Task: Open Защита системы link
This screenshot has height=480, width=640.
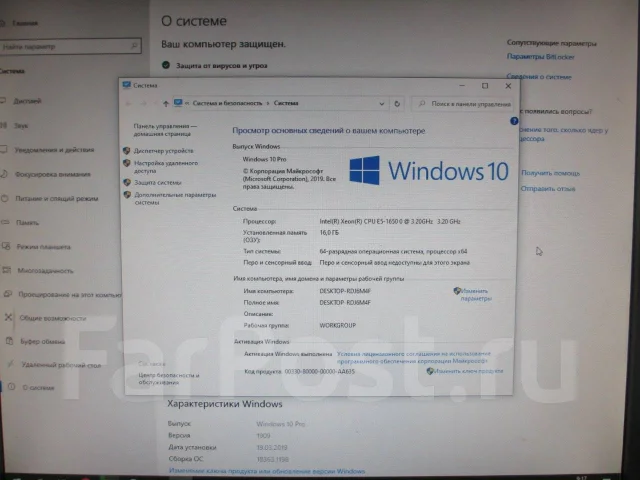Action: 158,182
